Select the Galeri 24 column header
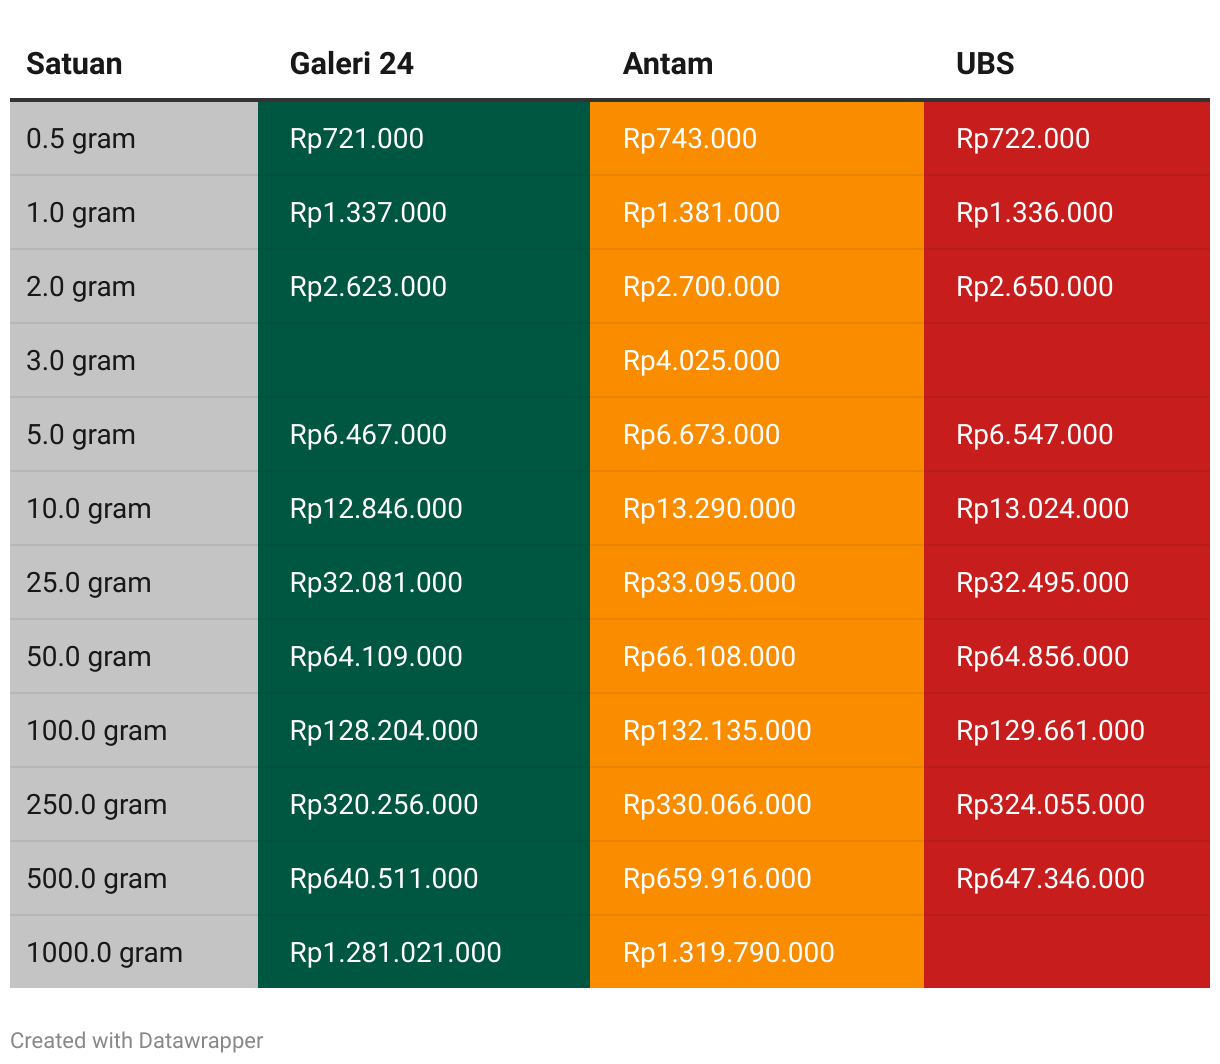The image size is (1220, 1064). (x=351, y=64)
